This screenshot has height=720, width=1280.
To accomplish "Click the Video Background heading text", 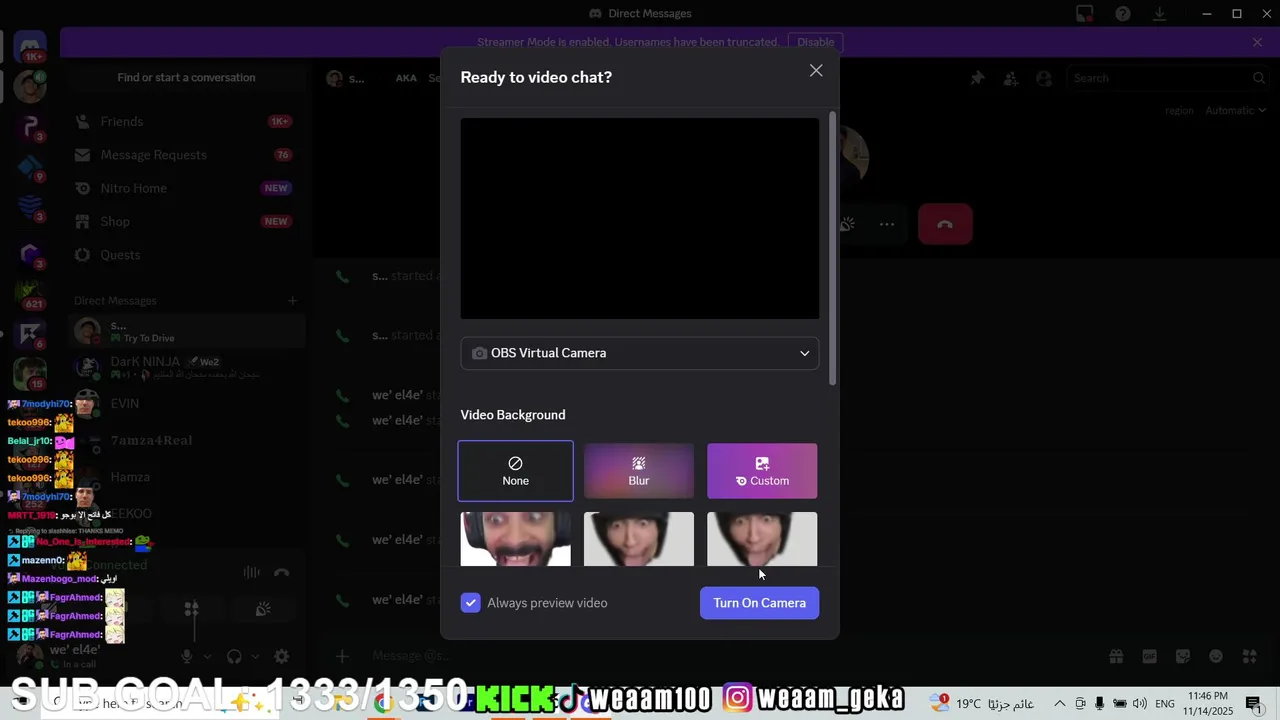I will coord(513,415).
